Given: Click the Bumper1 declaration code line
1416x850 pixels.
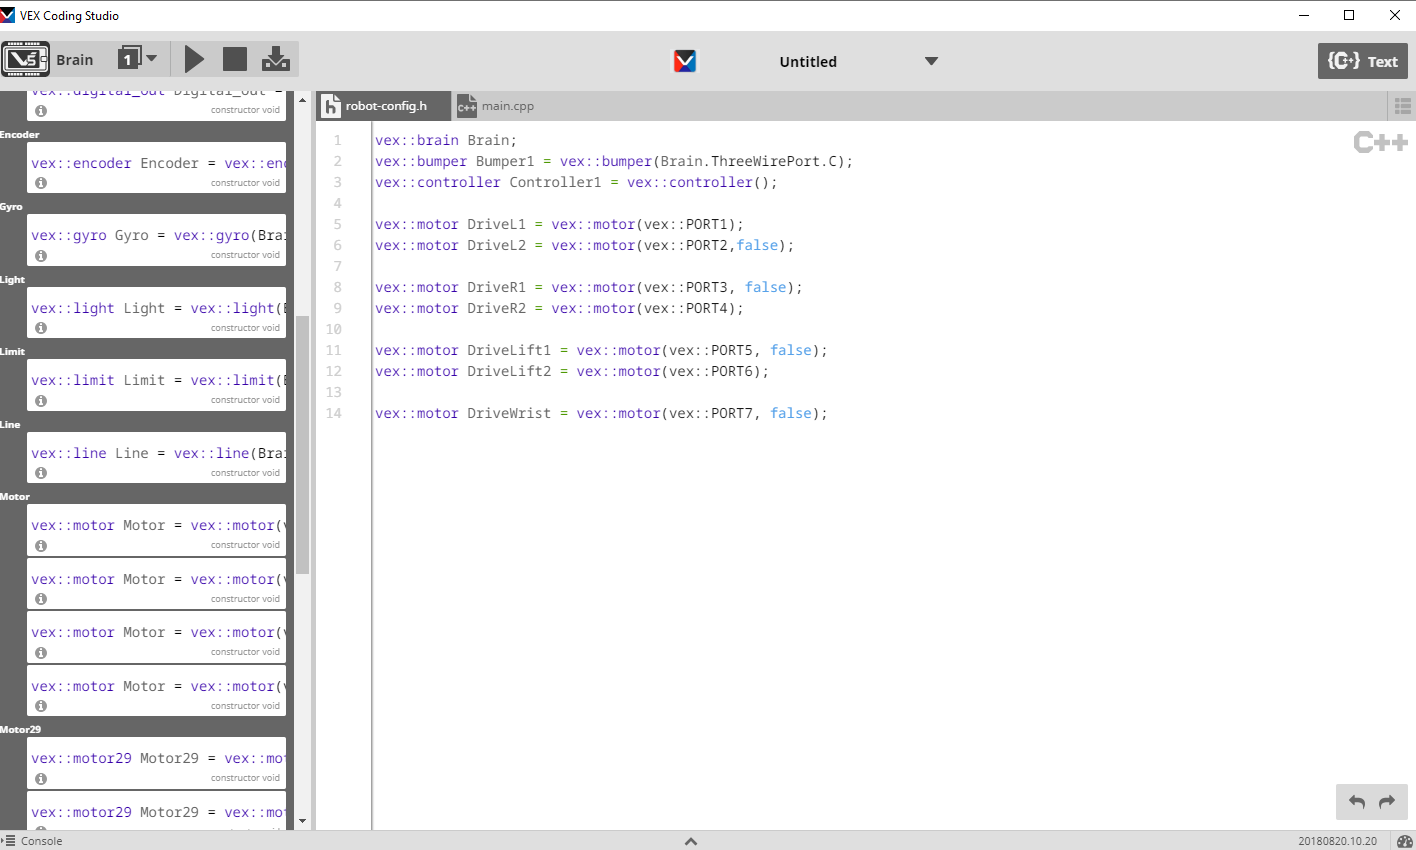Looking at the screenshot, I should (614, 162).
